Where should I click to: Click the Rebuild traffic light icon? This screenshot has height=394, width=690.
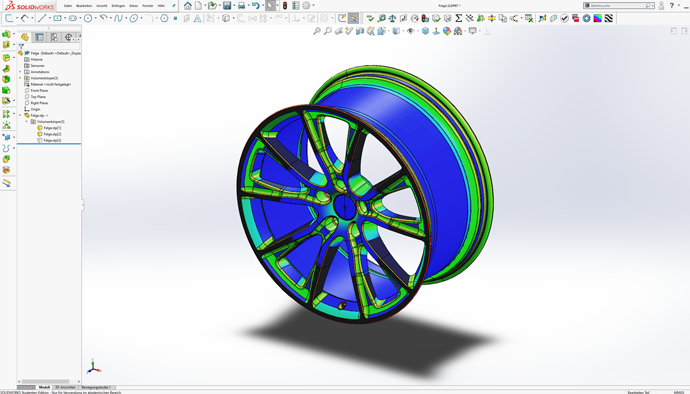click(285, 6)
